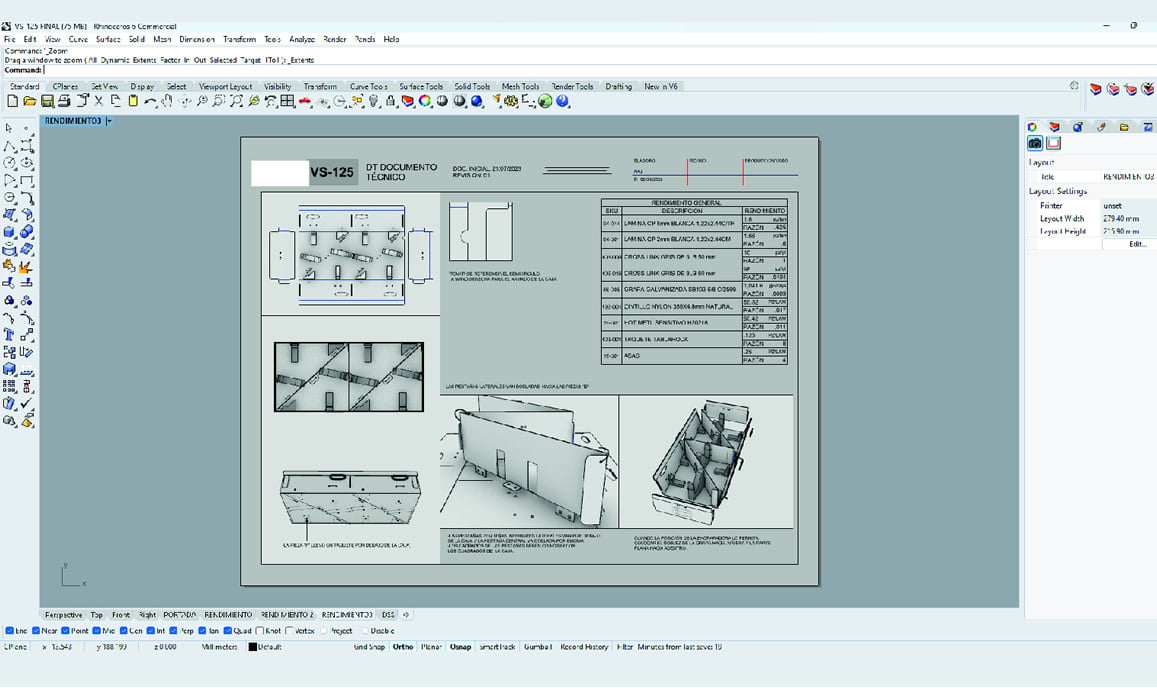Toggle the Quad osnap checkbox
This screenshot has height=688, width=1157.
pyautogui.click(x=227, y=631)
